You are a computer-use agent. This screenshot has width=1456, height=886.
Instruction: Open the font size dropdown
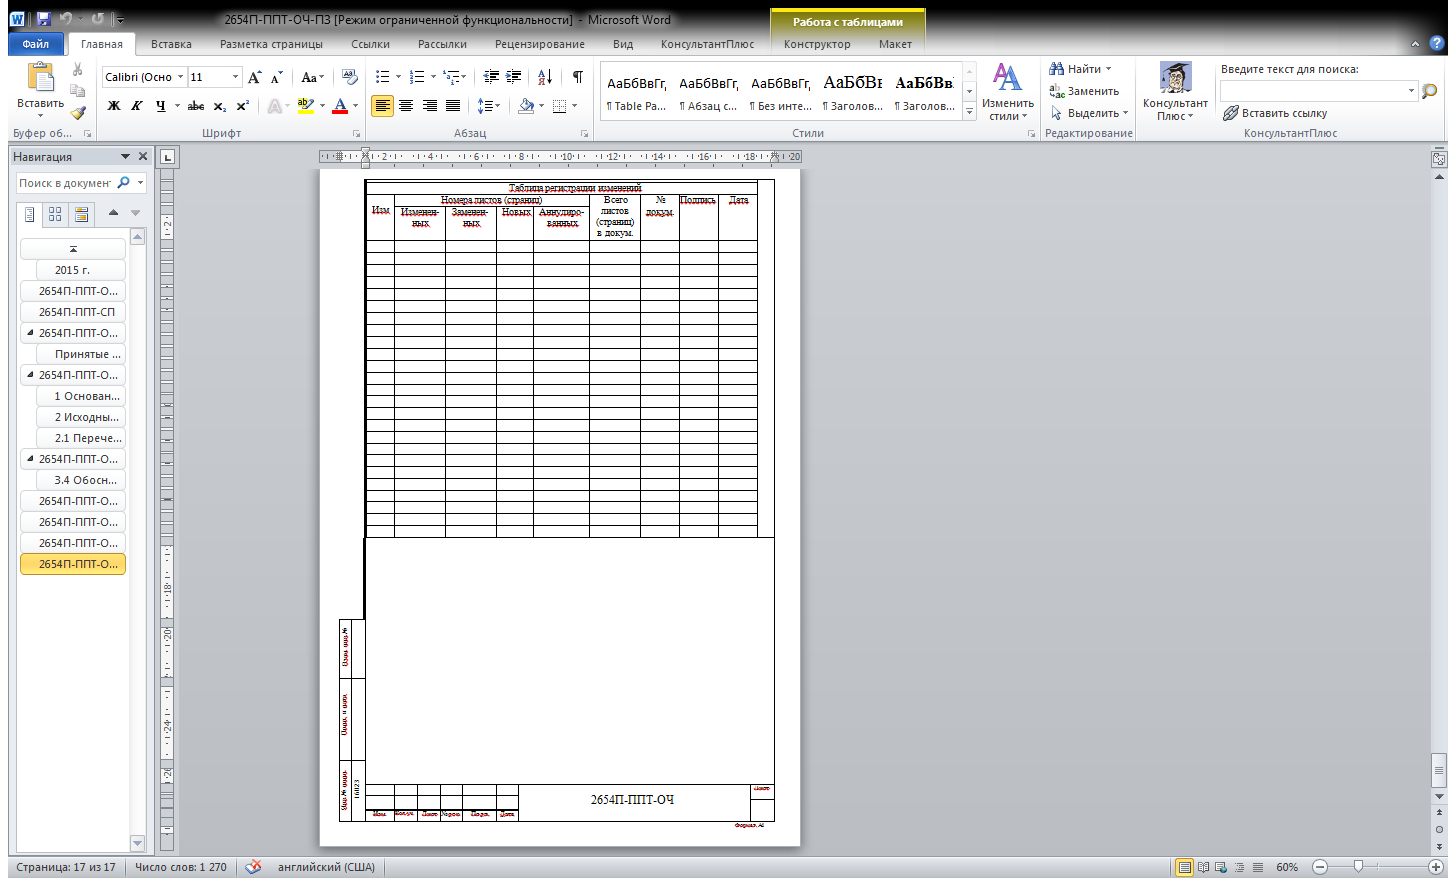pos(236,77)
